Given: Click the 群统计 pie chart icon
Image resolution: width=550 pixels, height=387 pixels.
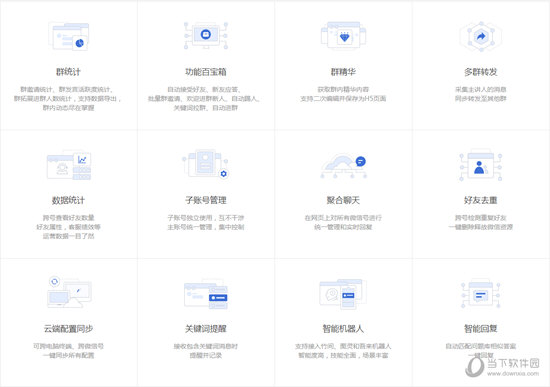Looking at the screenshot, I should [68, 36].
